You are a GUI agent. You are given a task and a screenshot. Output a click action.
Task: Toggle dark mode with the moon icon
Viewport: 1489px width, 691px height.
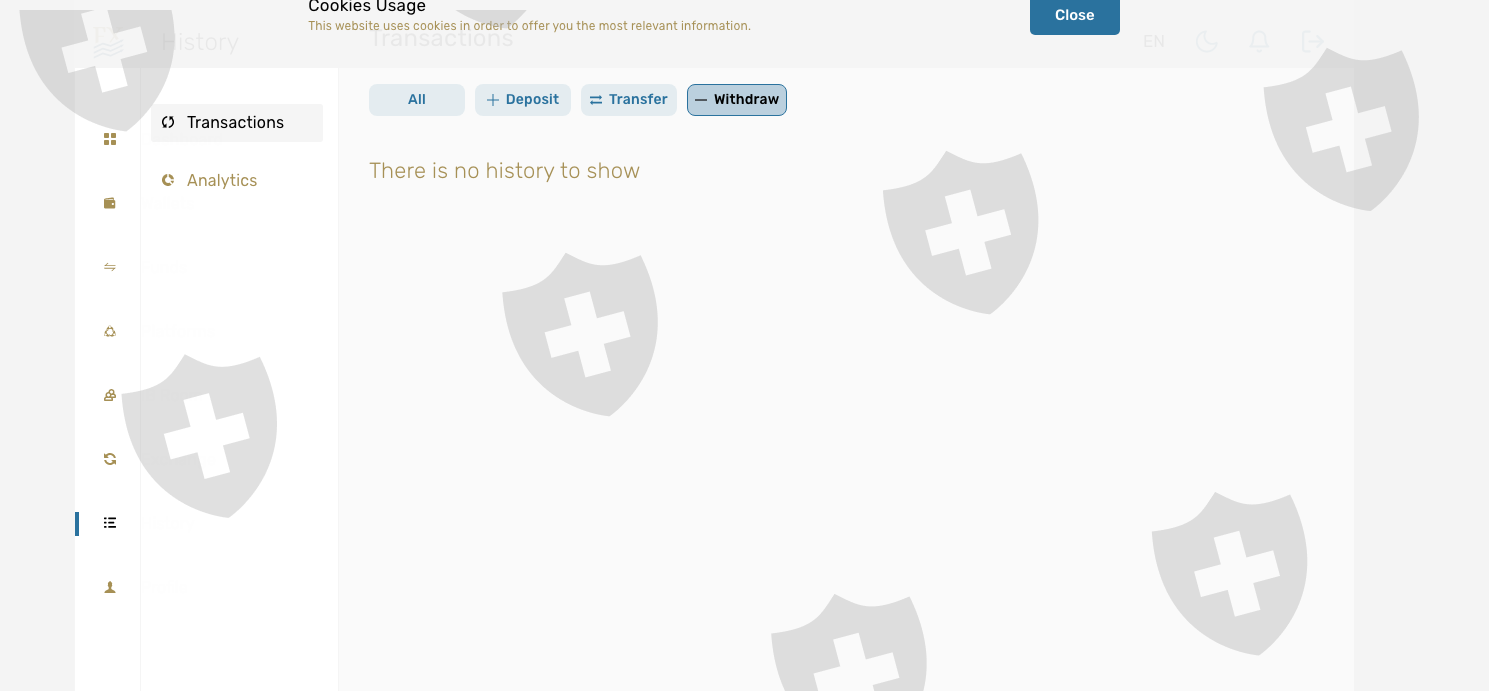pyautogui.click(x=1207, y=41)
